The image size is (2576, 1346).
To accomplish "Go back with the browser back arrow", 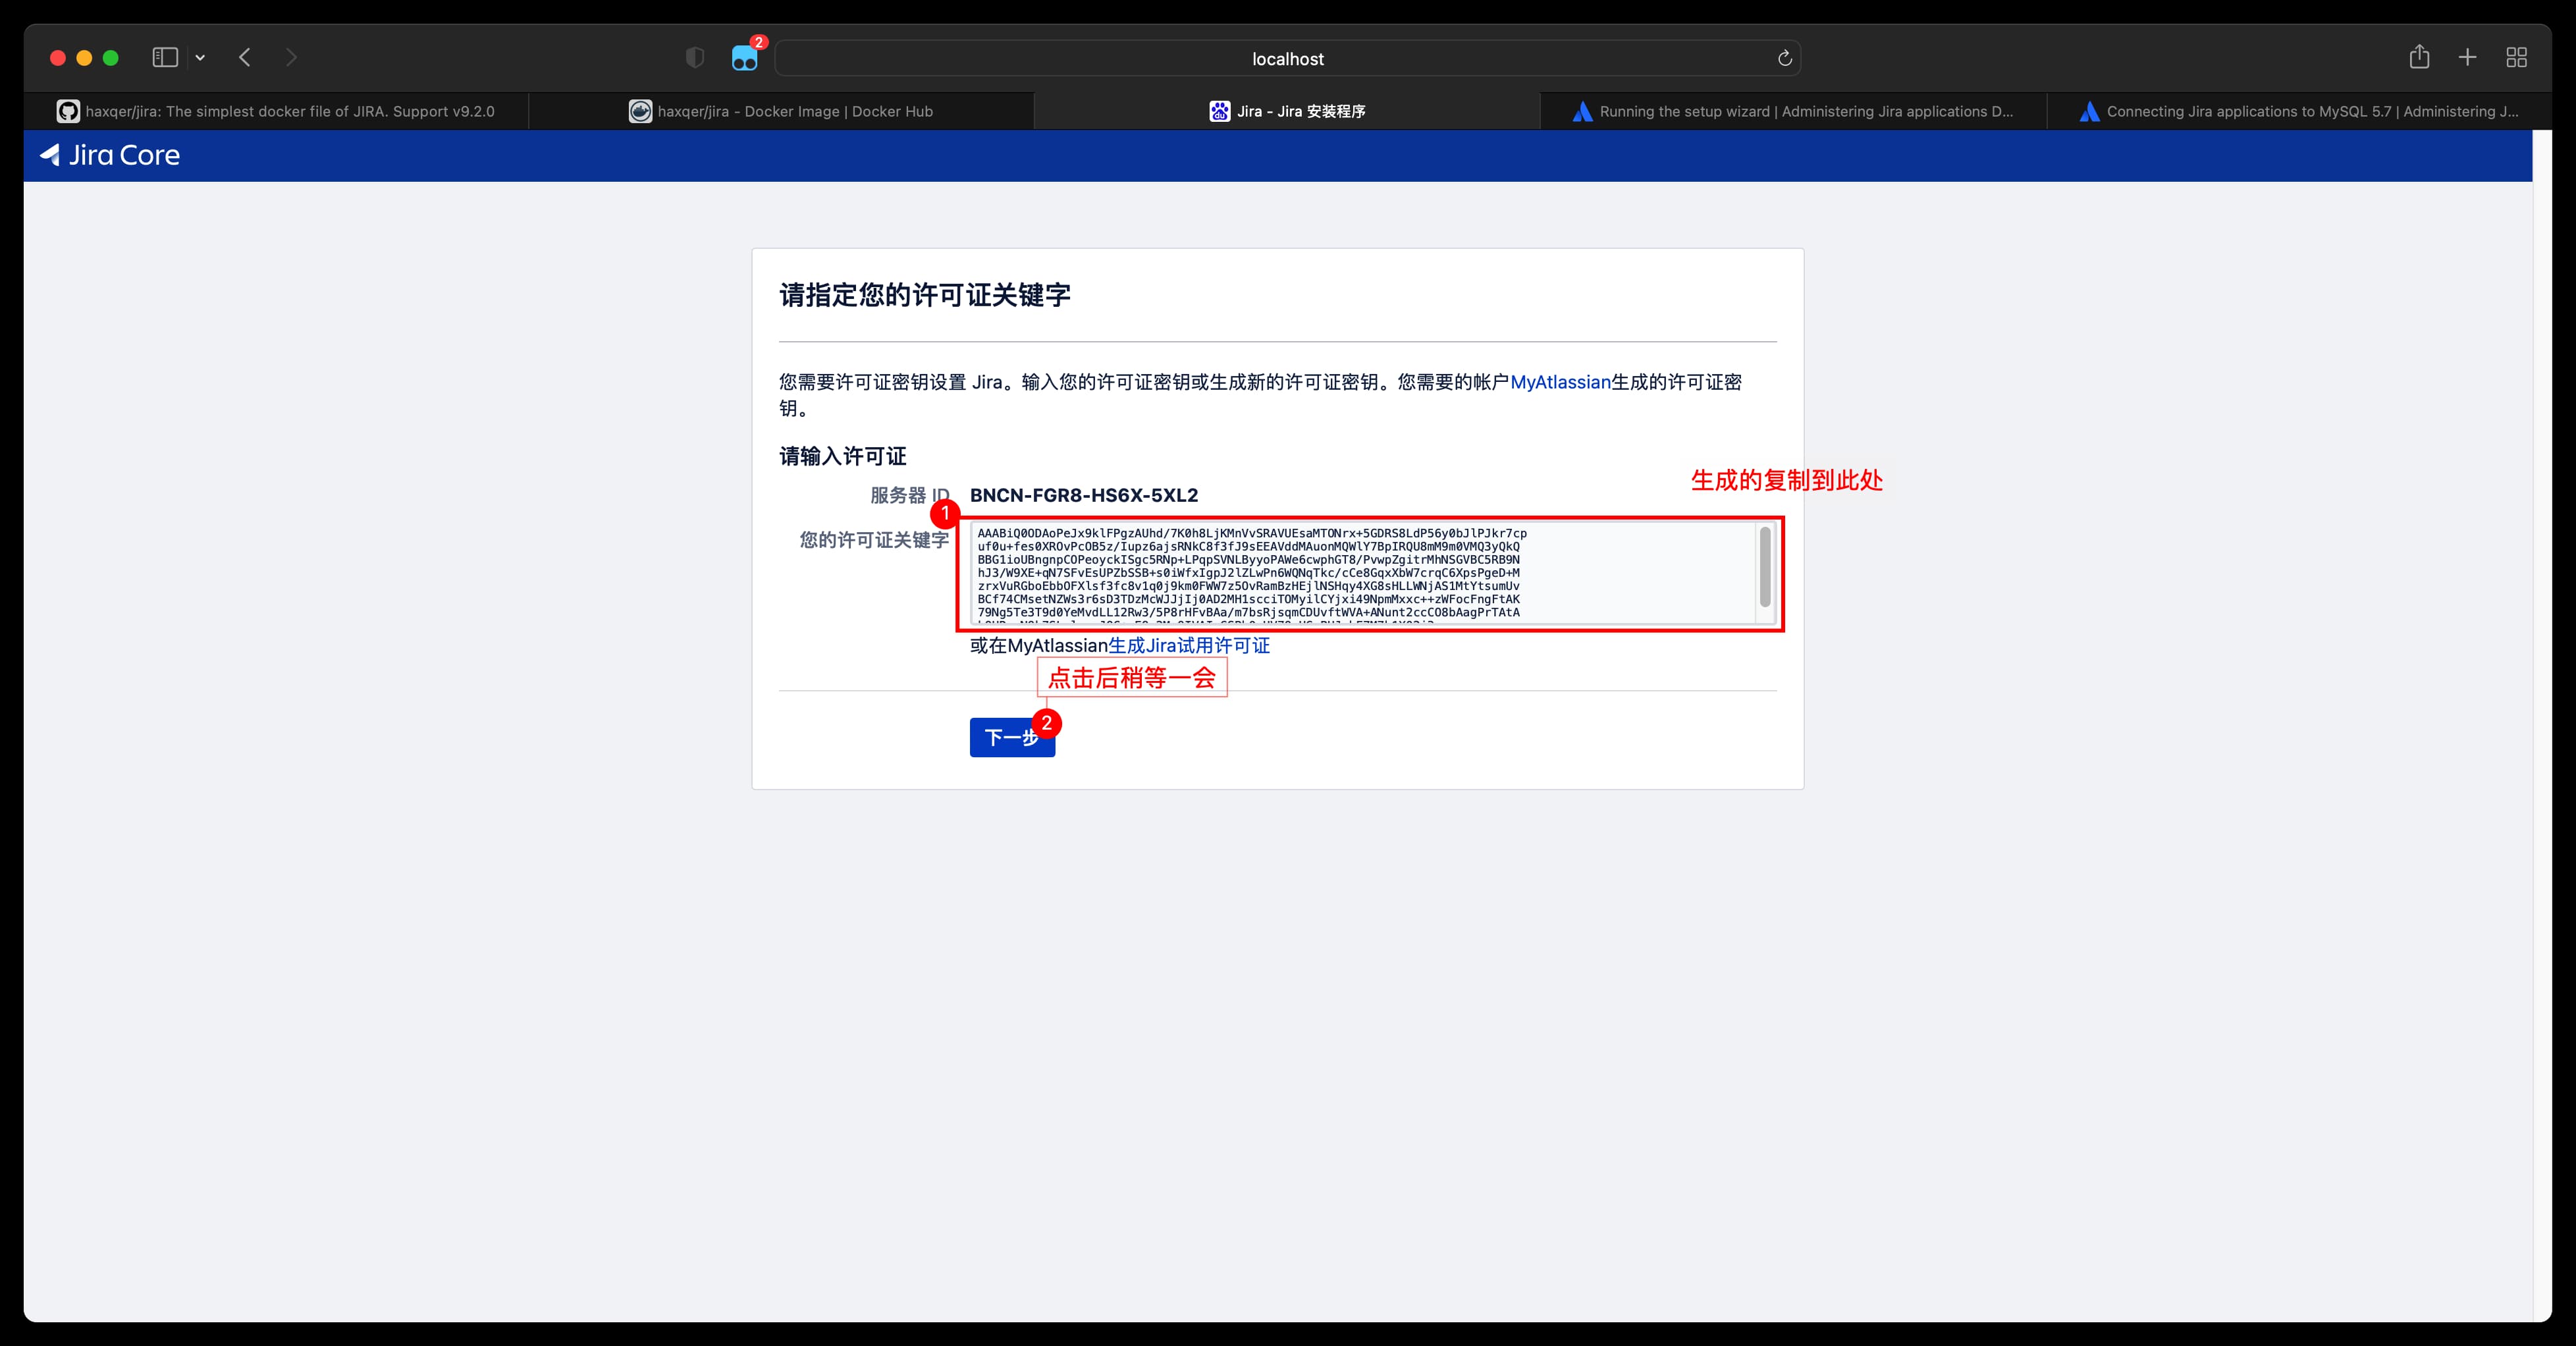I will point(245,58).
